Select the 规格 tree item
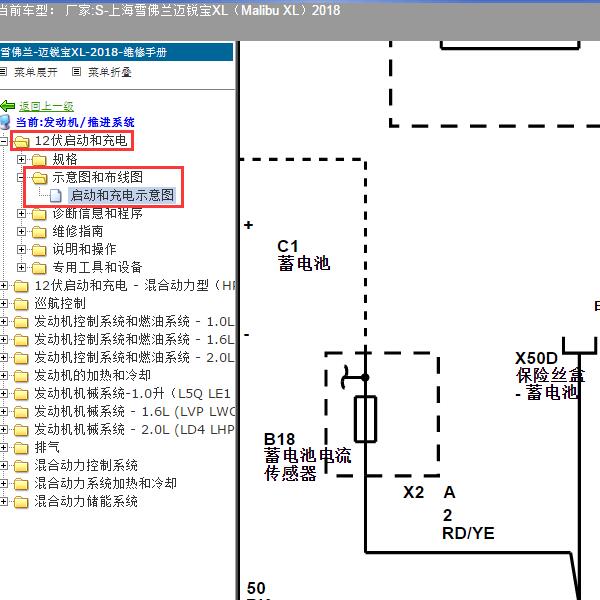This screenshot has height=600, width=600. [x=65, y=159]
